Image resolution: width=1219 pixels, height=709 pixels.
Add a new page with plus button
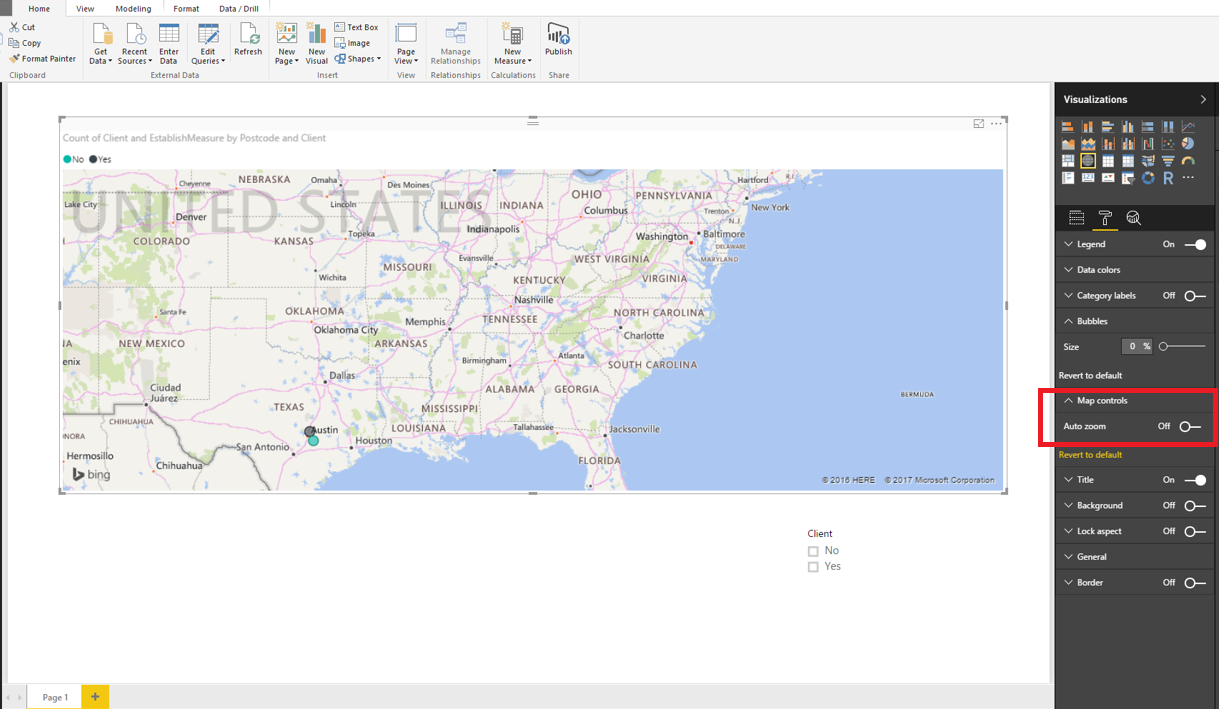[95, 697]
